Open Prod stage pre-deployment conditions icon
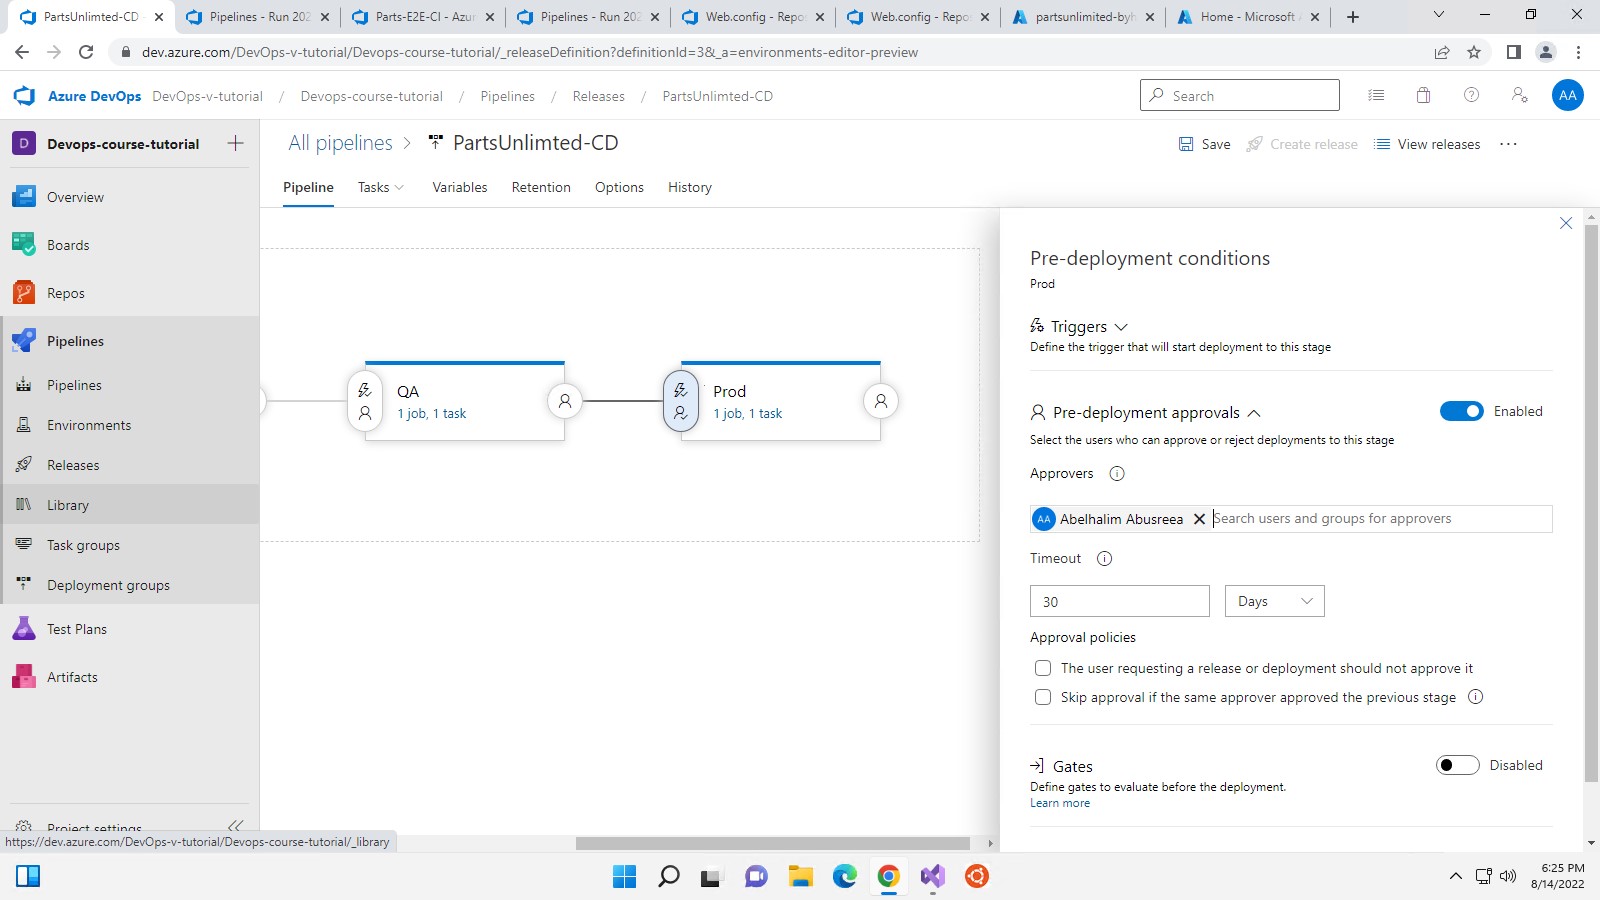Viewport: 1600px width, 900px height. [681, 401]
